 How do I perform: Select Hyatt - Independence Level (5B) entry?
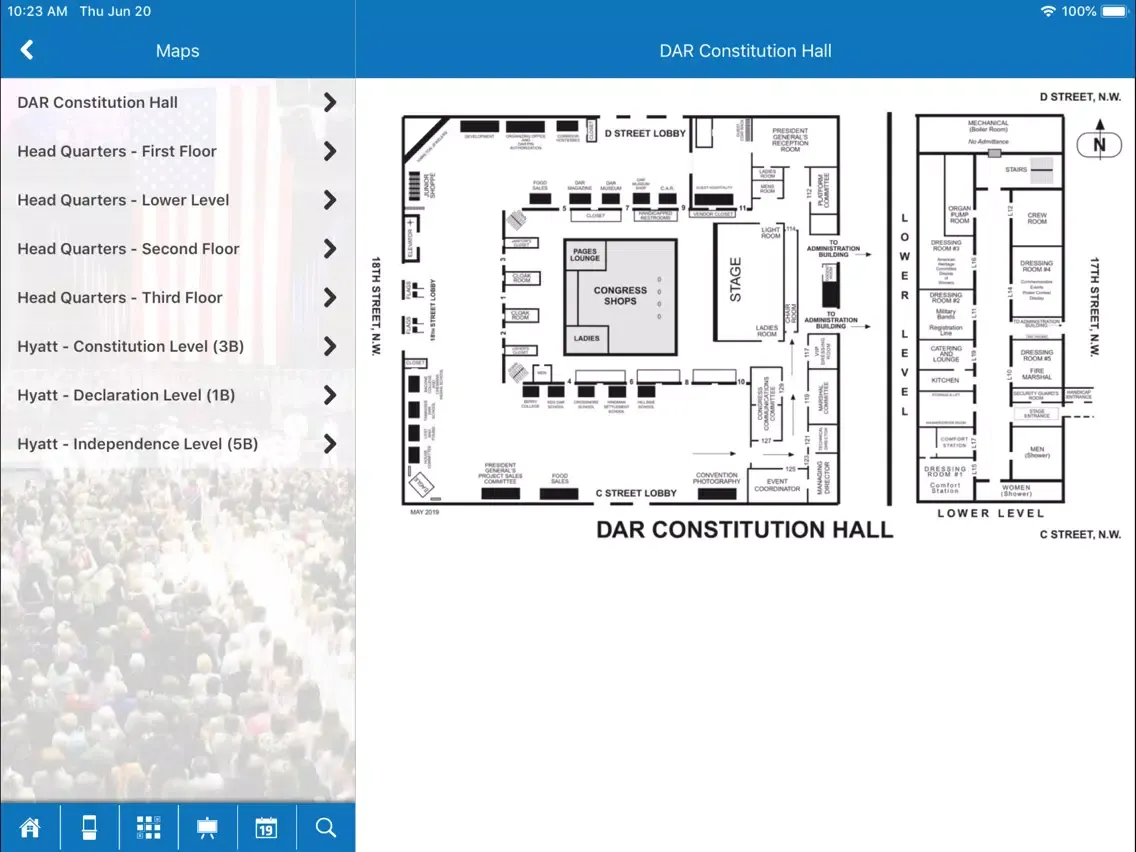click(178, 443)
